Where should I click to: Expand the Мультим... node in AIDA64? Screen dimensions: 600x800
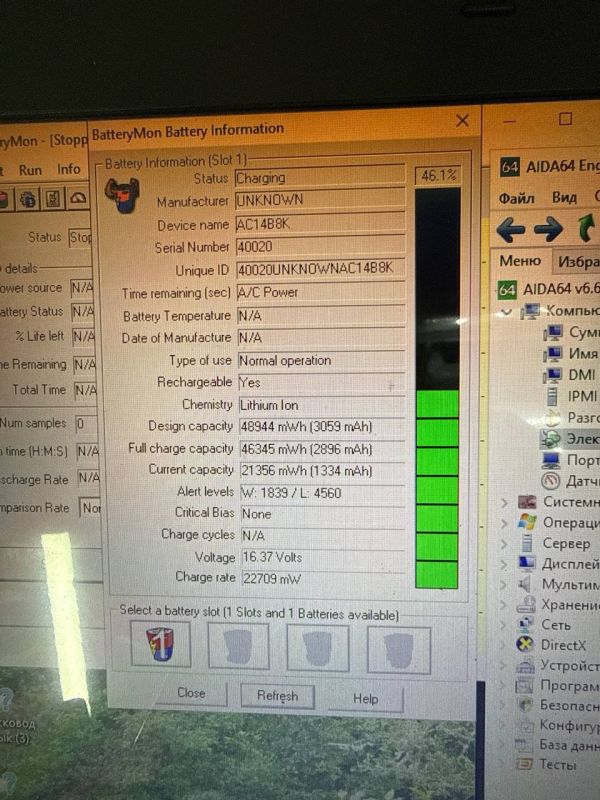point(504,585)
